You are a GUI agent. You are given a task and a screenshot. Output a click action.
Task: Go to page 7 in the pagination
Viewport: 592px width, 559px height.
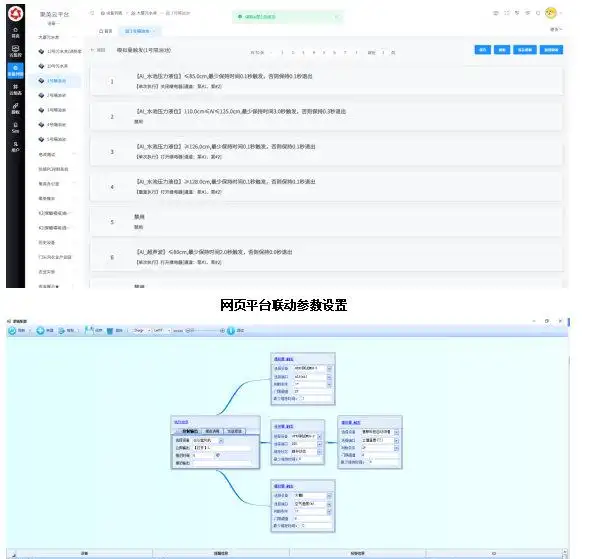click(345, 53)
